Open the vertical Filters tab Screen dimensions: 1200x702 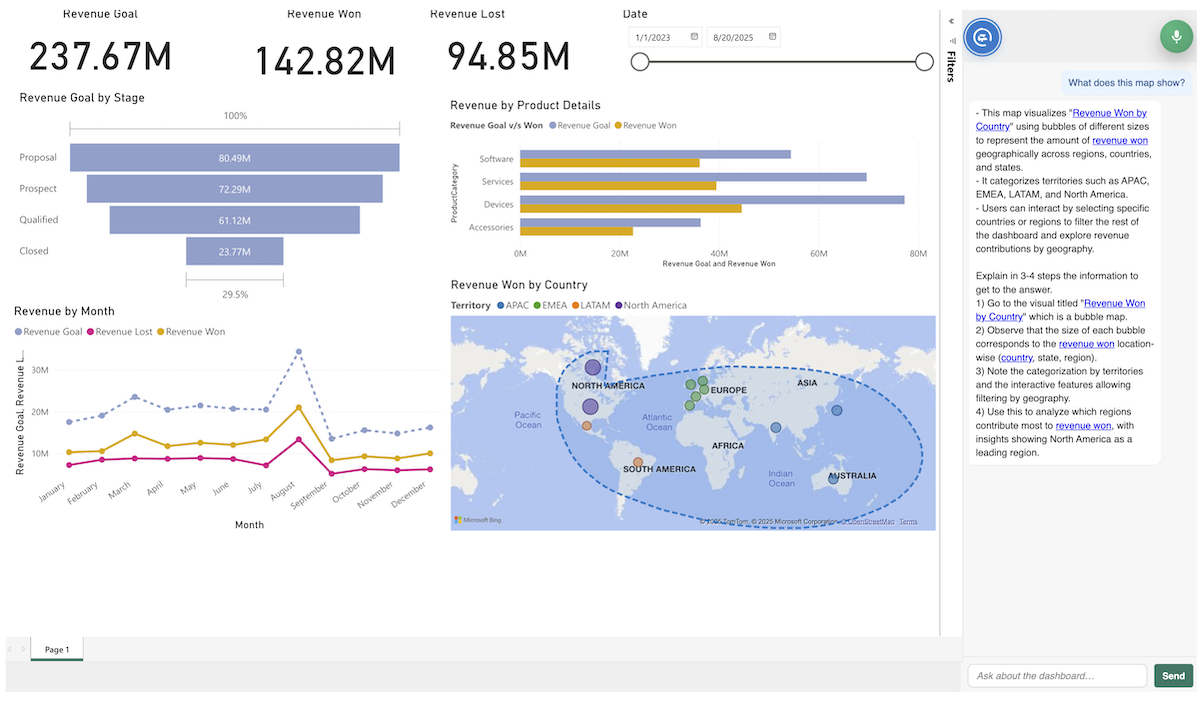coord(950,68)
